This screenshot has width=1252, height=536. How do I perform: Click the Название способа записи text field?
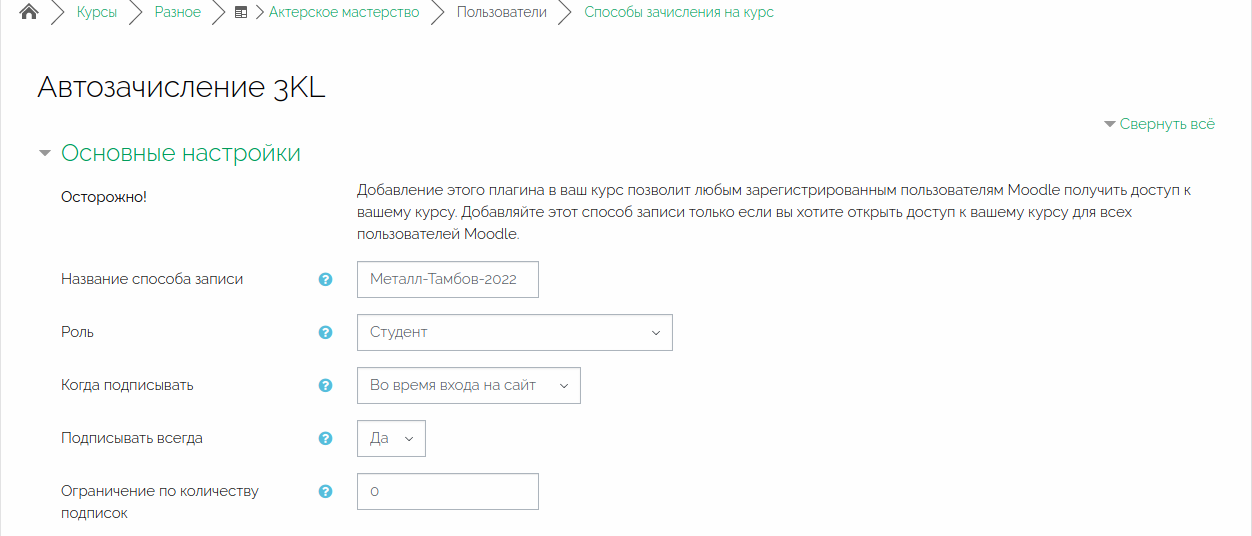(x=447, y=280)
